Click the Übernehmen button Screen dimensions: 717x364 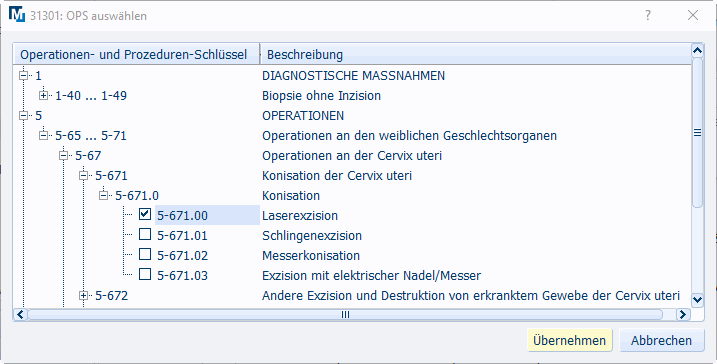tap(569, 340)
